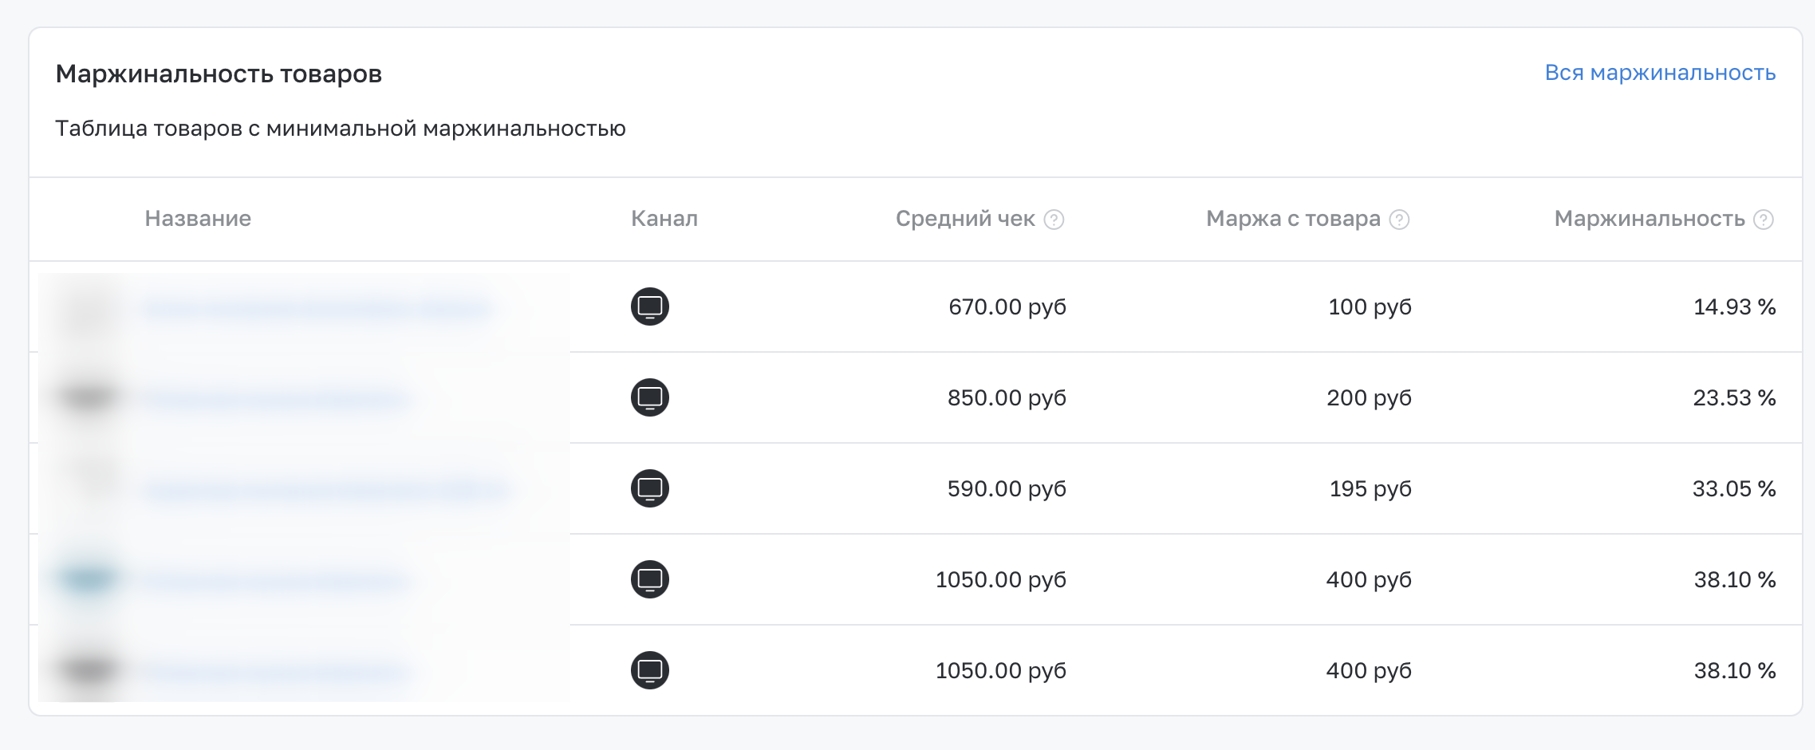
Task: Click the Средний чек column header text
Action: pos(965,219)
